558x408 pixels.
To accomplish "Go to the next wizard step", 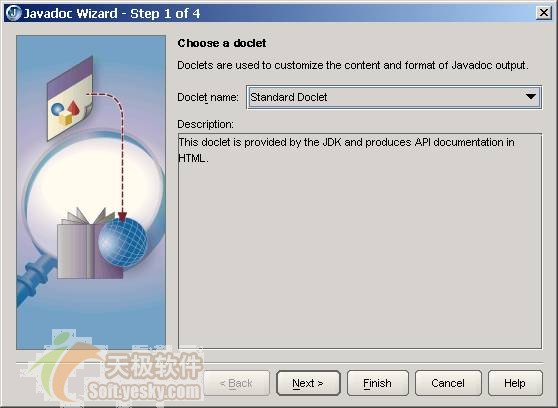I will (308, 383).
